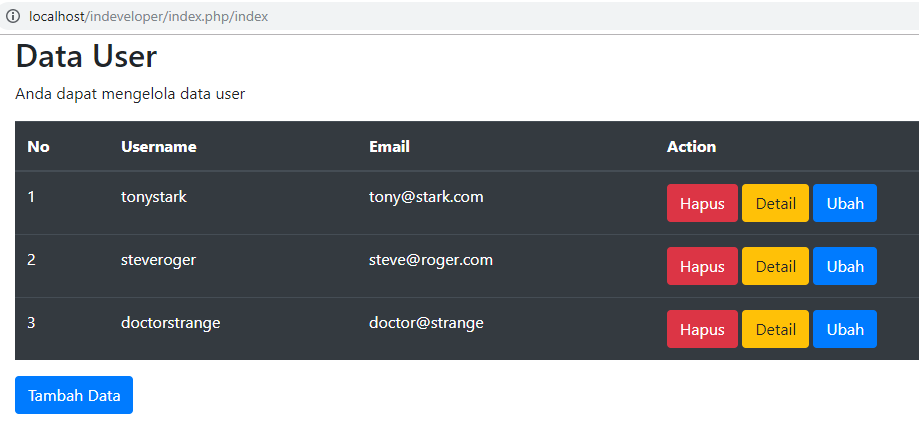Click the Username column header
The height and width of the screenshot is (433, 919).
(x=159, y=147)
